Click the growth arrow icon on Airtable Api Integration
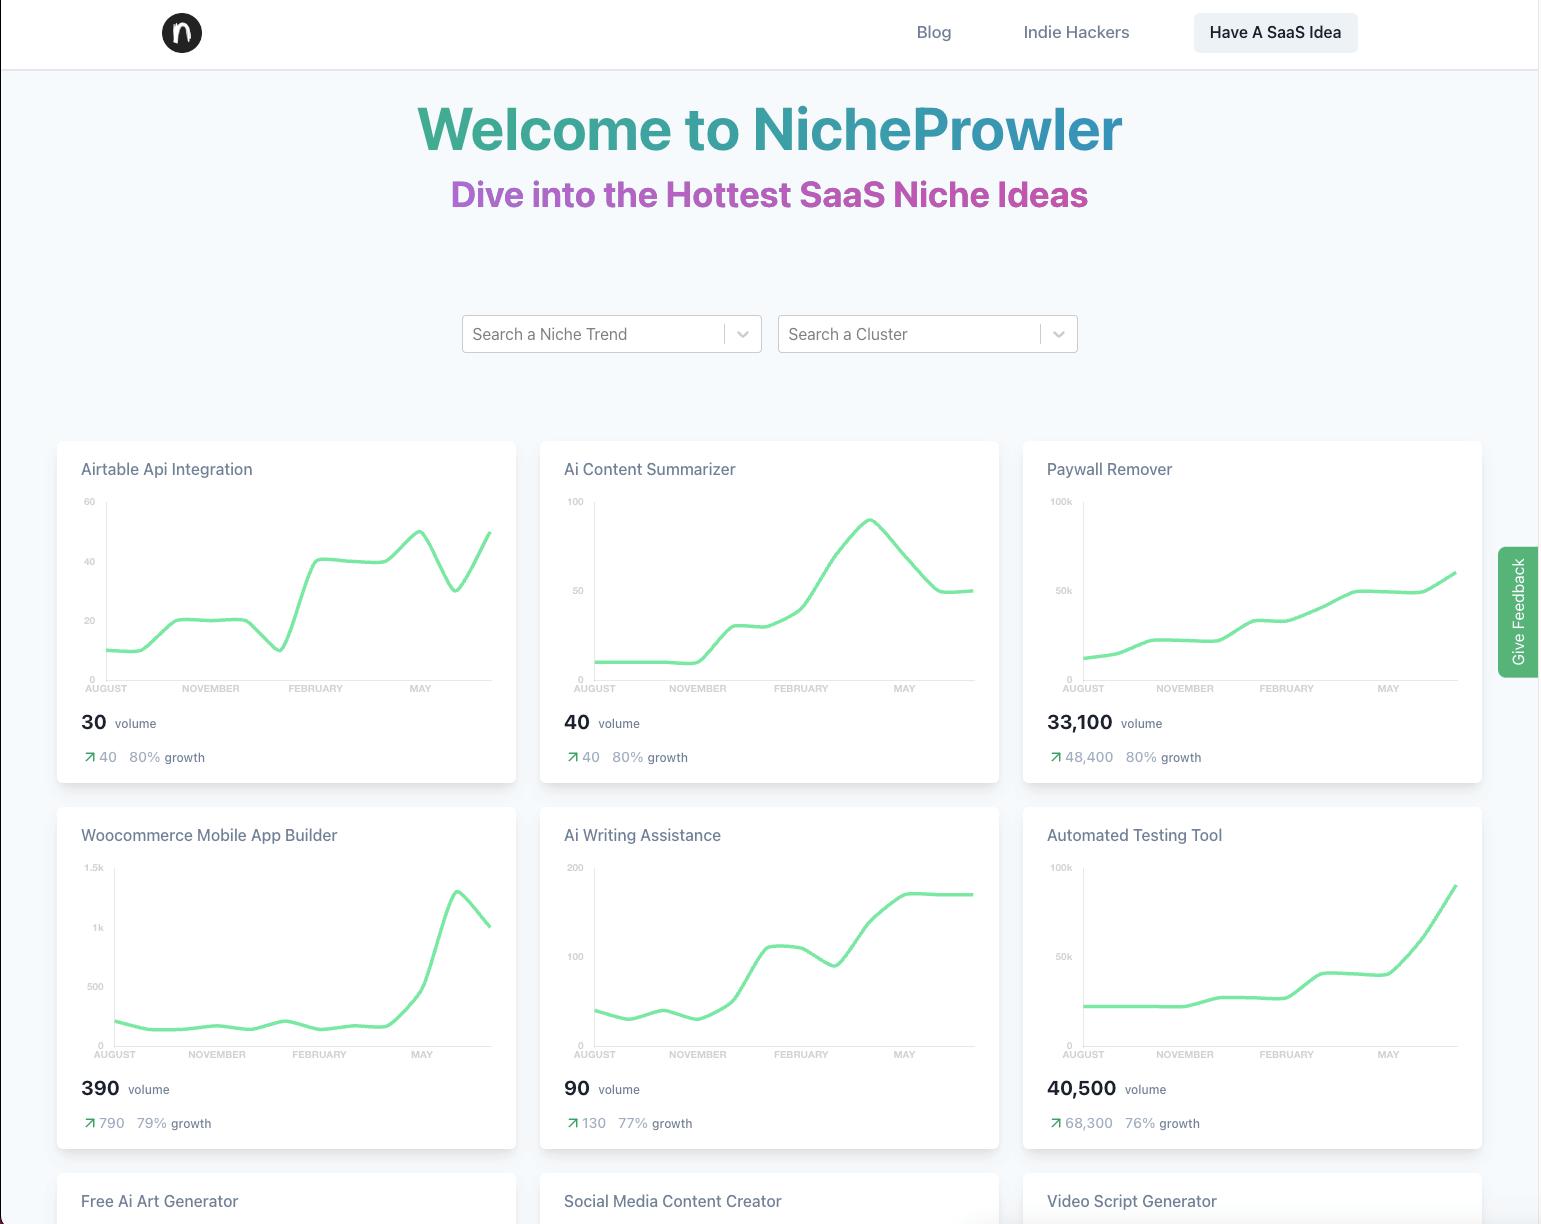The image size is (1541, 1224). (88, 757)
